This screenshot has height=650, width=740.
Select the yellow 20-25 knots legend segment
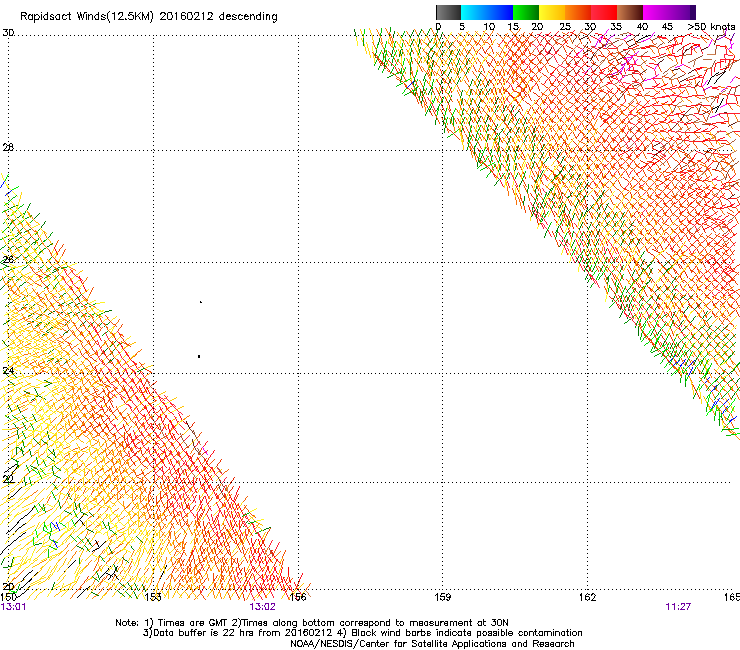click(x=552, y=12)
